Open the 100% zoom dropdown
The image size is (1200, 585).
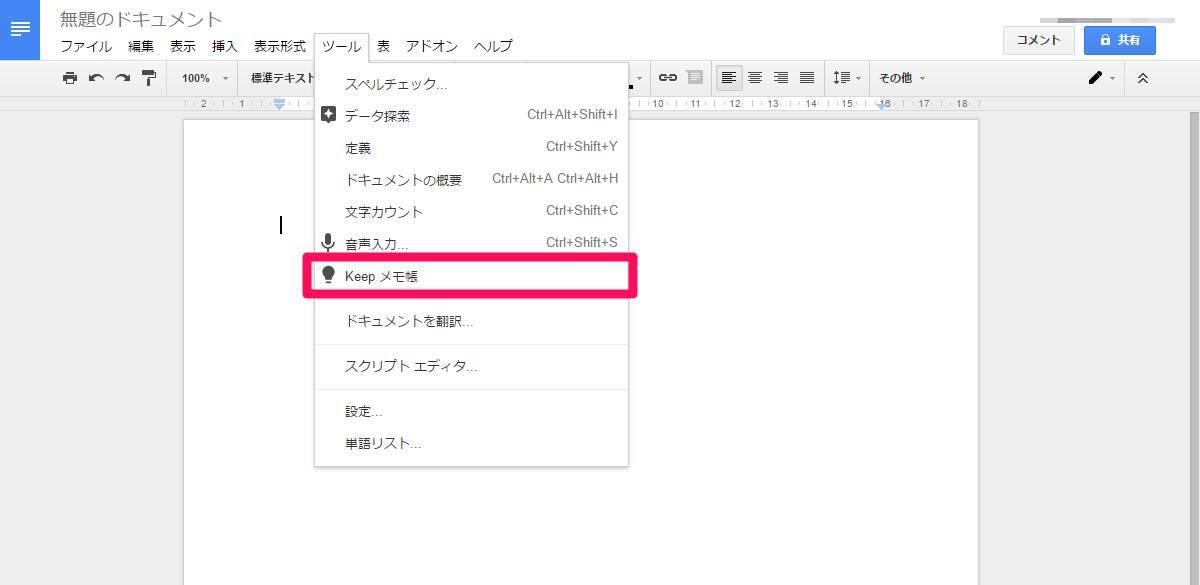(x=205, y=78)
